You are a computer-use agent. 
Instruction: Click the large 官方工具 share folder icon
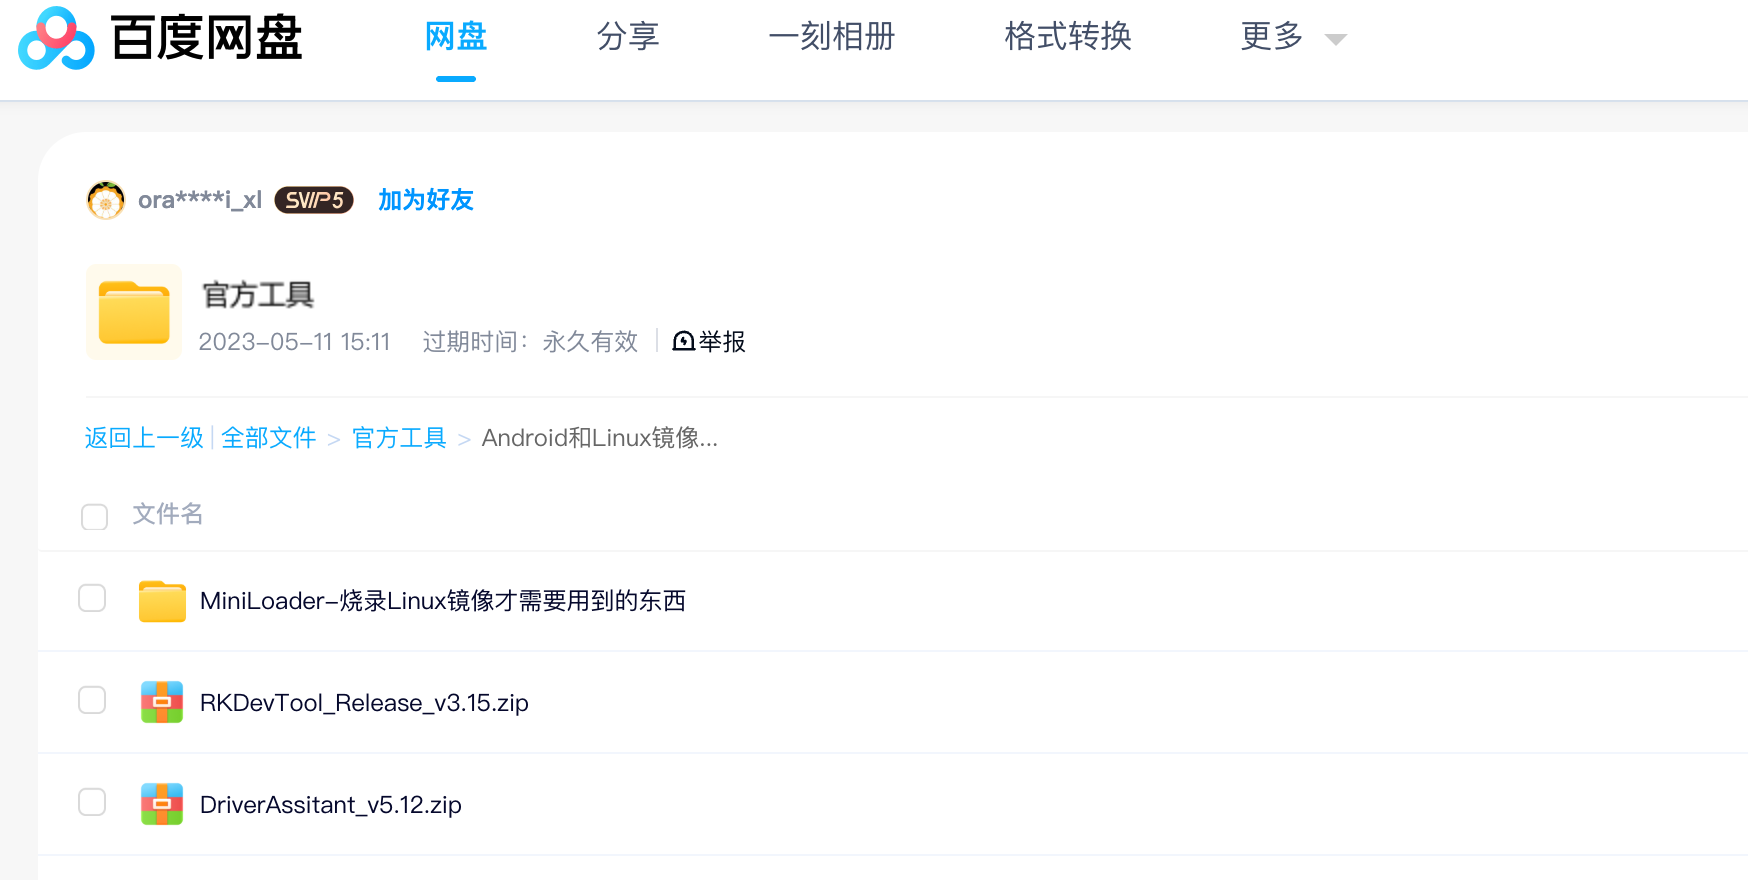134,312
